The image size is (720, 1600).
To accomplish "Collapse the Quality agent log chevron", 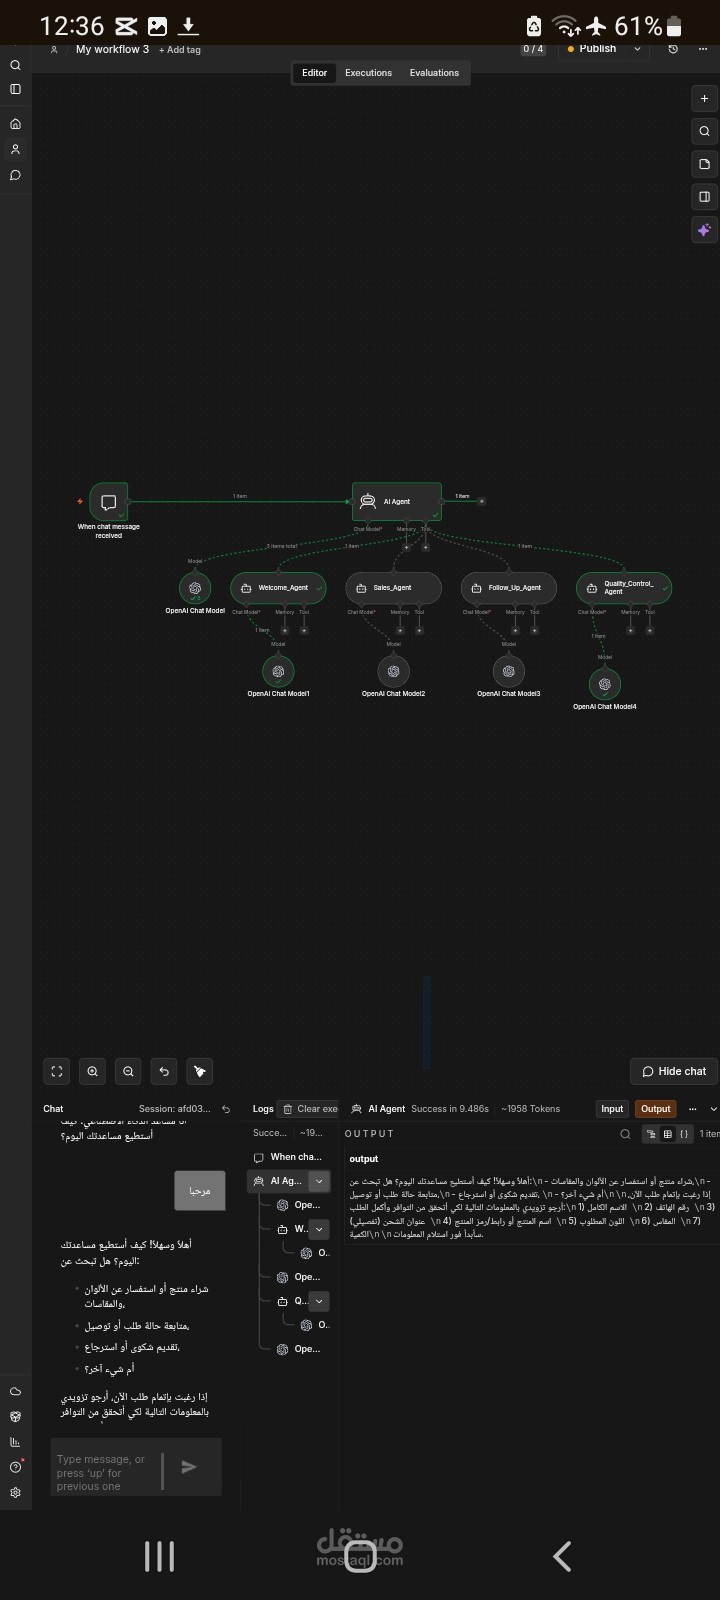I will 319,1301.
